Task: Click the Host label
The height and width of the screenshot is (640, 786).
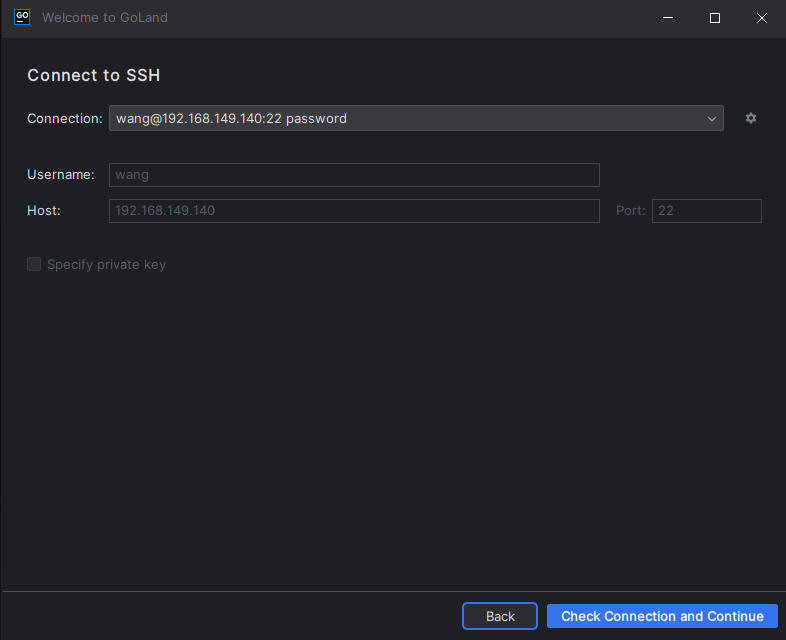Action: pyautogui.click(x=44, y=210)
